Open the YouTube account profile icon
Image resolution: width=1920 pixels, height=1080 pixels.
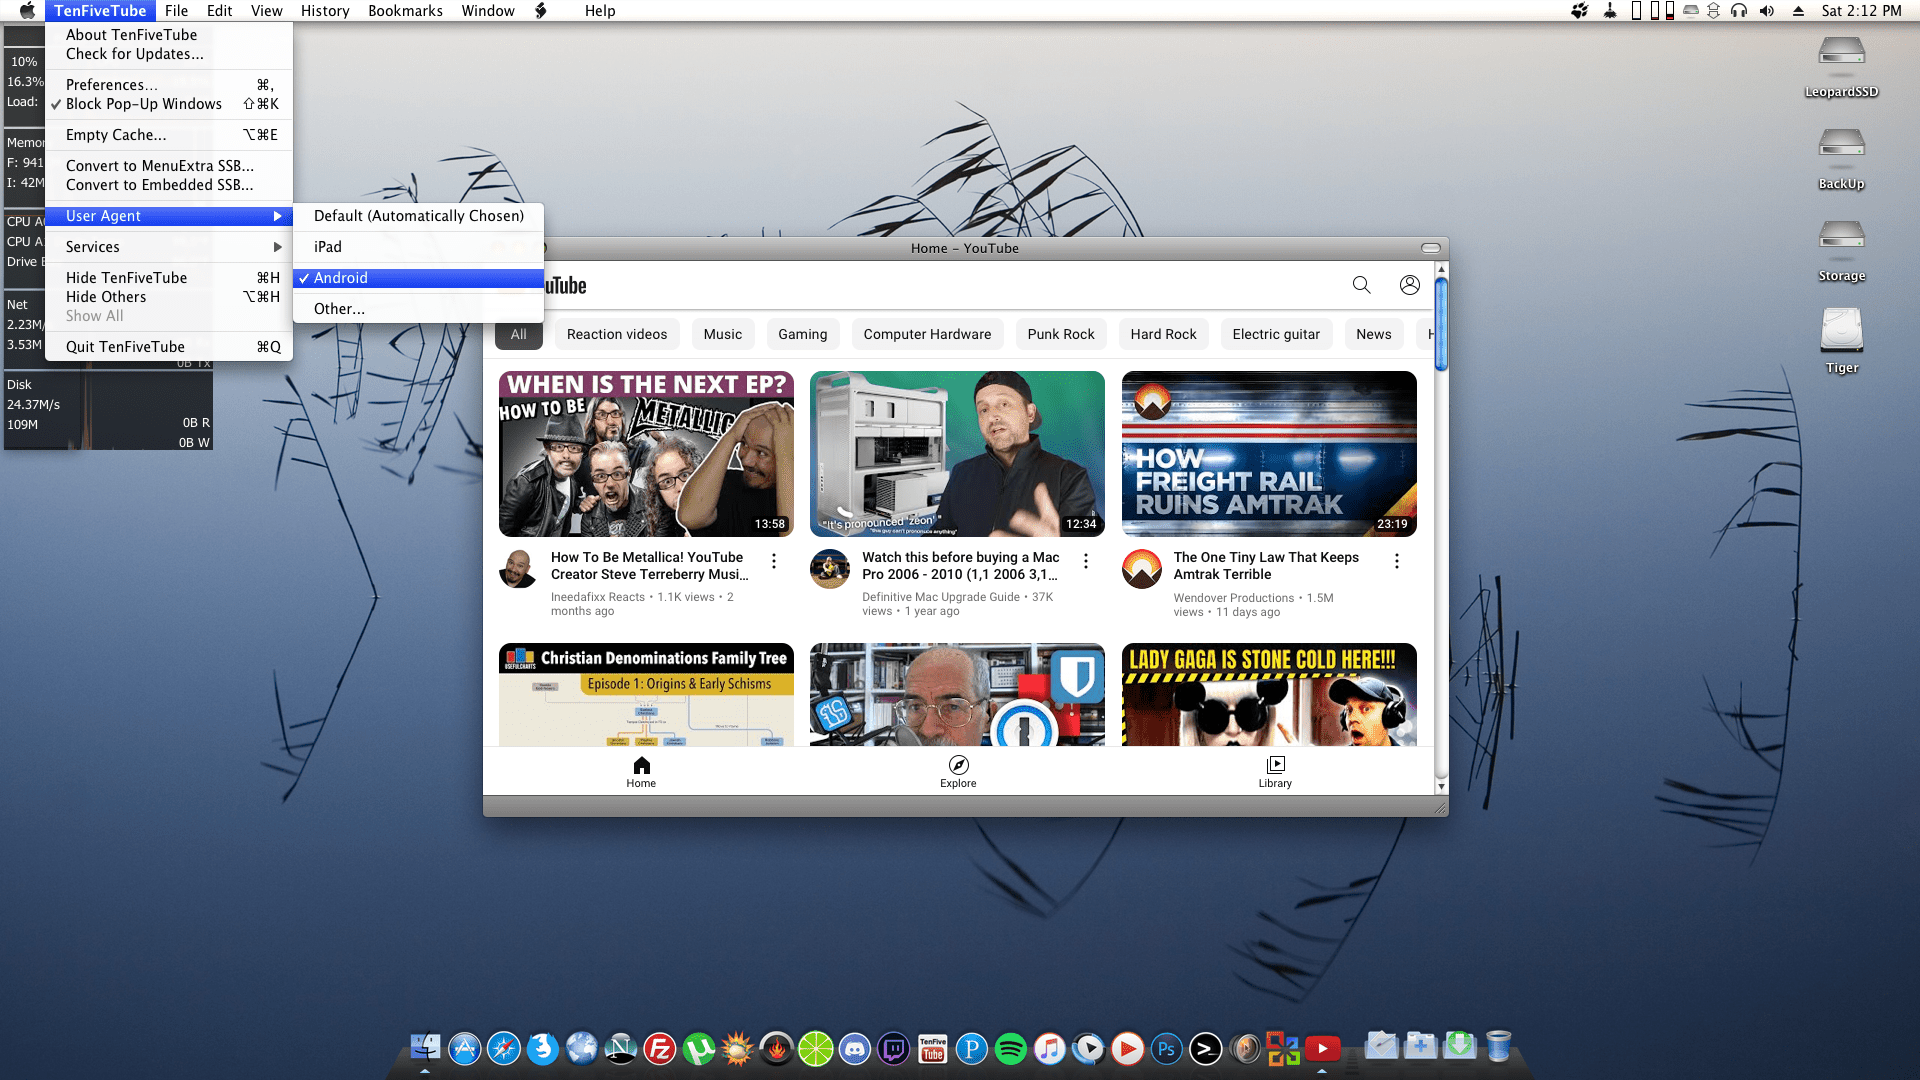[1410, 285]
